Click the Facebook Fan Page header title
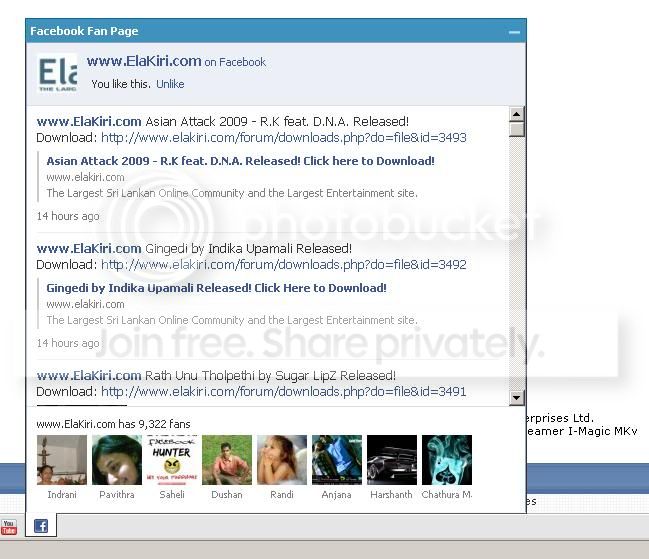Screen dimensions: 649x559 point(84,31)
